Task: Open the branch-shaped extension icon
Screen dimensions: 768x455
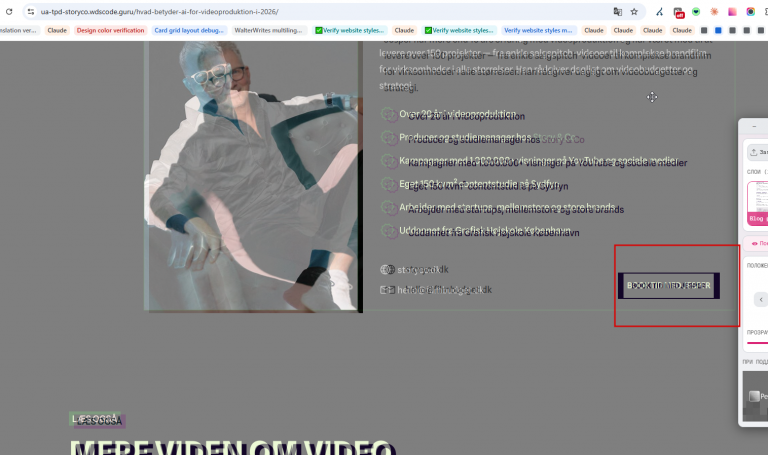Action: tap(660, 12)
